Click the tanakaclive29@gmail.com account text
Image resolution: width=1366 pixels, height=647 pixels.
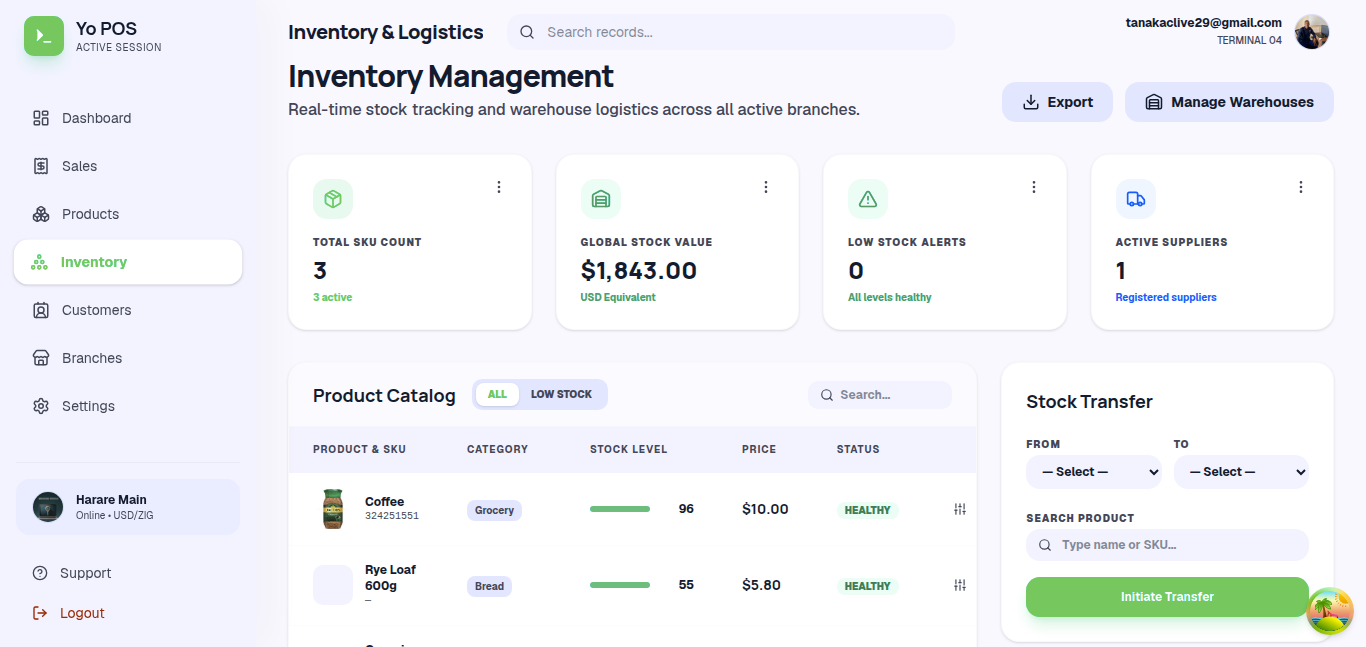(x=1204, y=23)
